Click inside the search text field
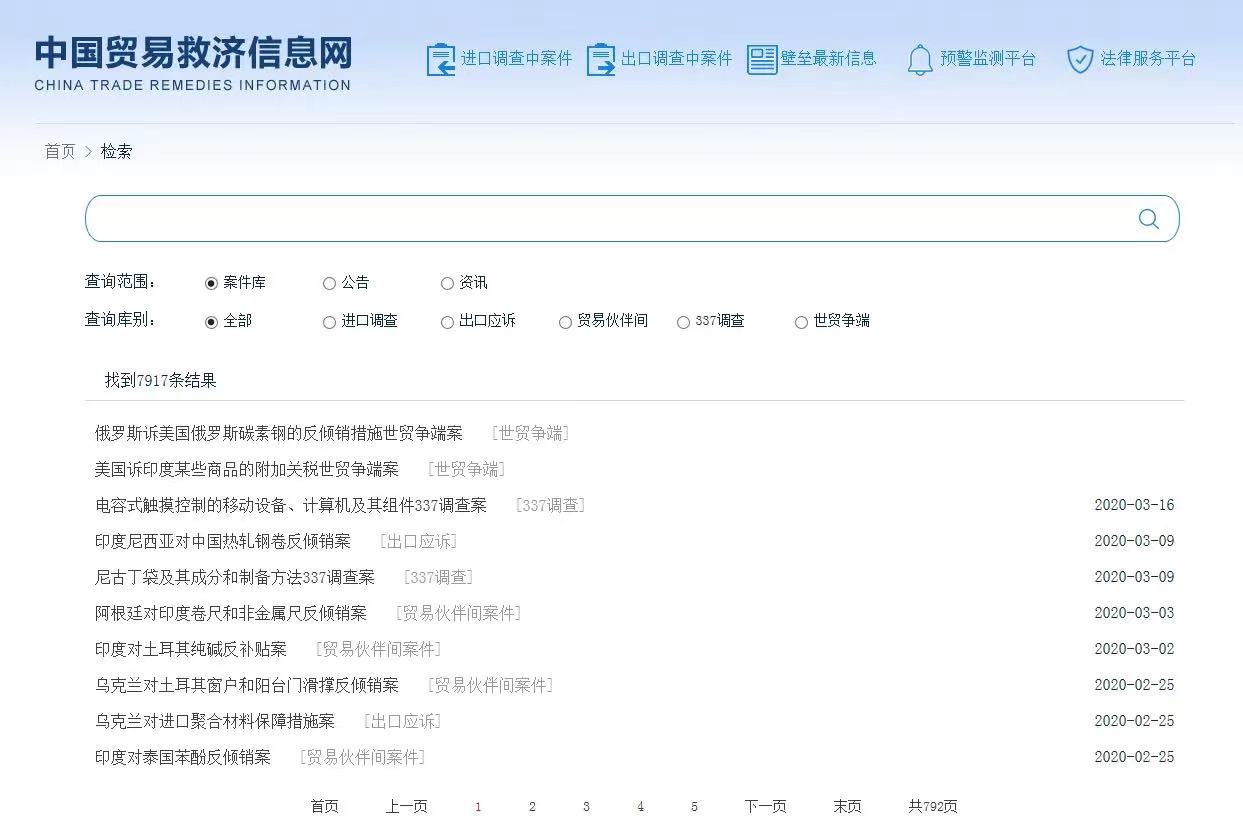This screenshot has height=824, width=1243. (600, 219)
